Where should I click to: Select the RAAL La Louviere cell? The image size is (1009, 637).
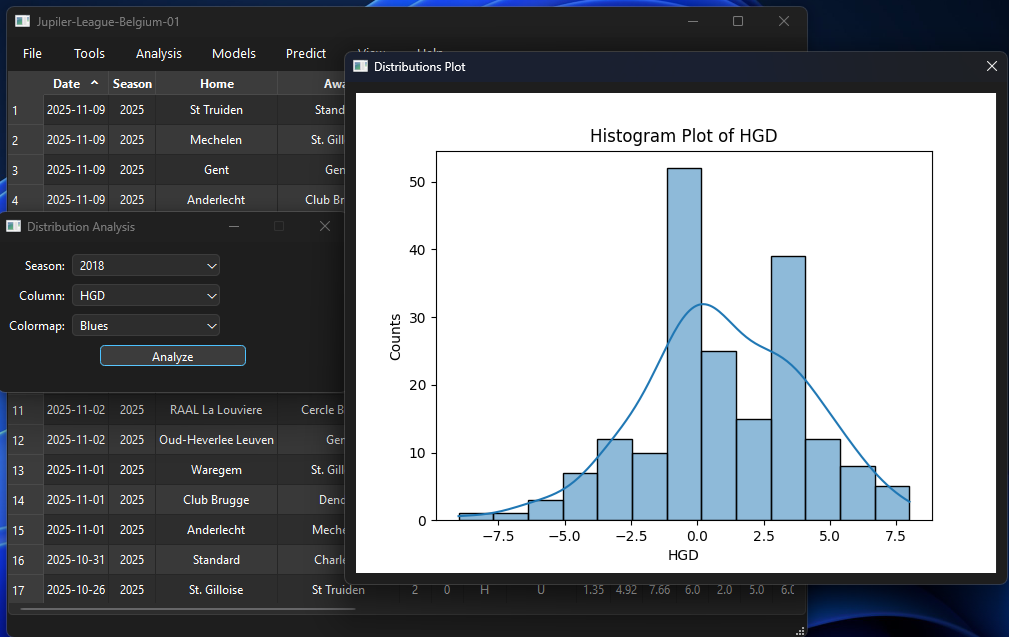tap(216, 410)
